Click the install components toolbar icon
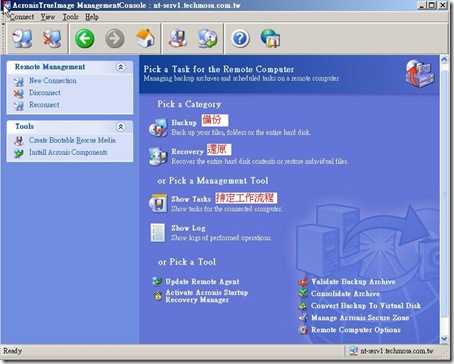The height and width of the screenshot is (364, 454). (x=207, y=38)
